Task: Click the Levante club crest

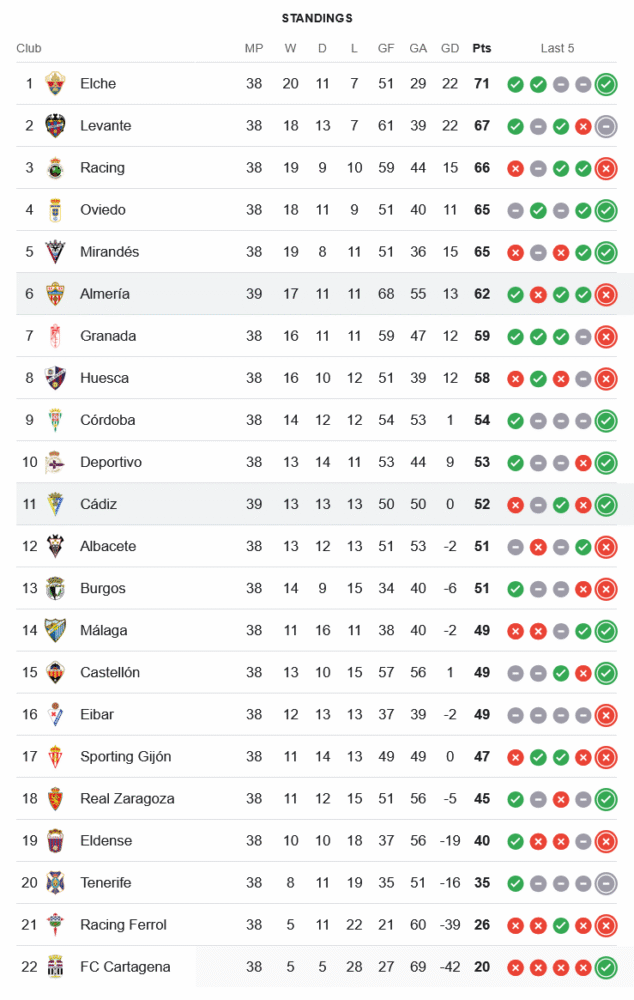Action: [x=56, y=126]
